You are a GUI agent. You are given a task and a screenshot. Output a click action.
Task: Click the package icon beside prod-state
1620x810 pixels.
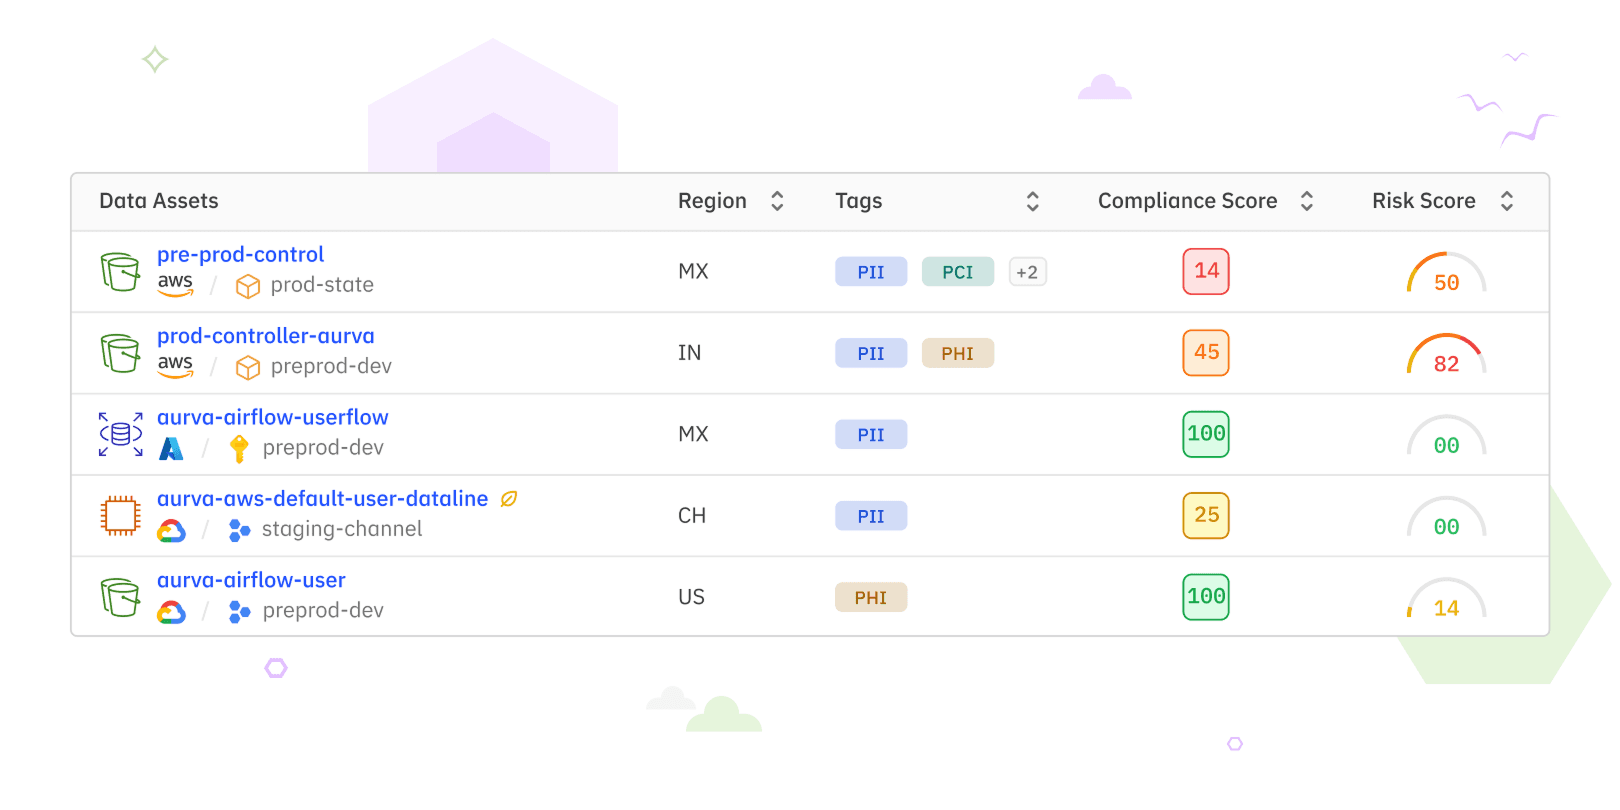[247, 287]
